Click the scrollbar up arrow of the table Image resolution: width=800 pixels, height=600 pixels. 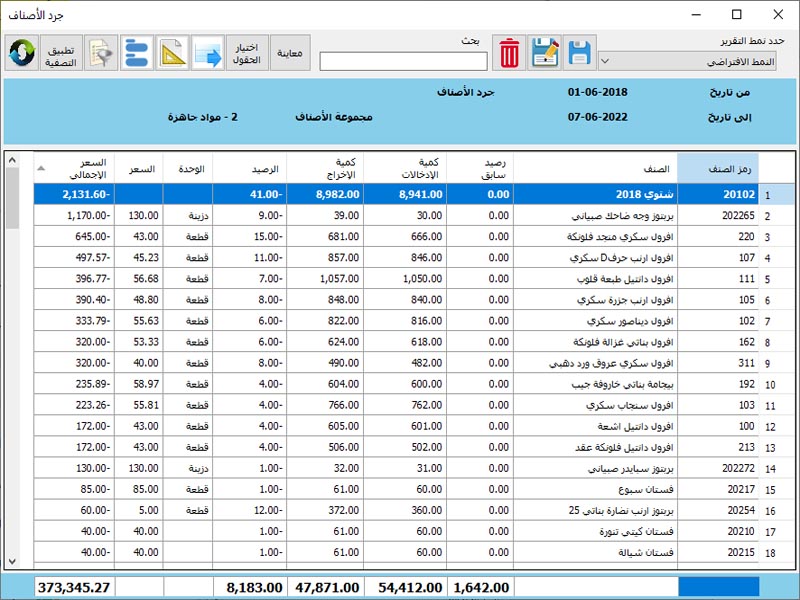(x=12, y=160)
